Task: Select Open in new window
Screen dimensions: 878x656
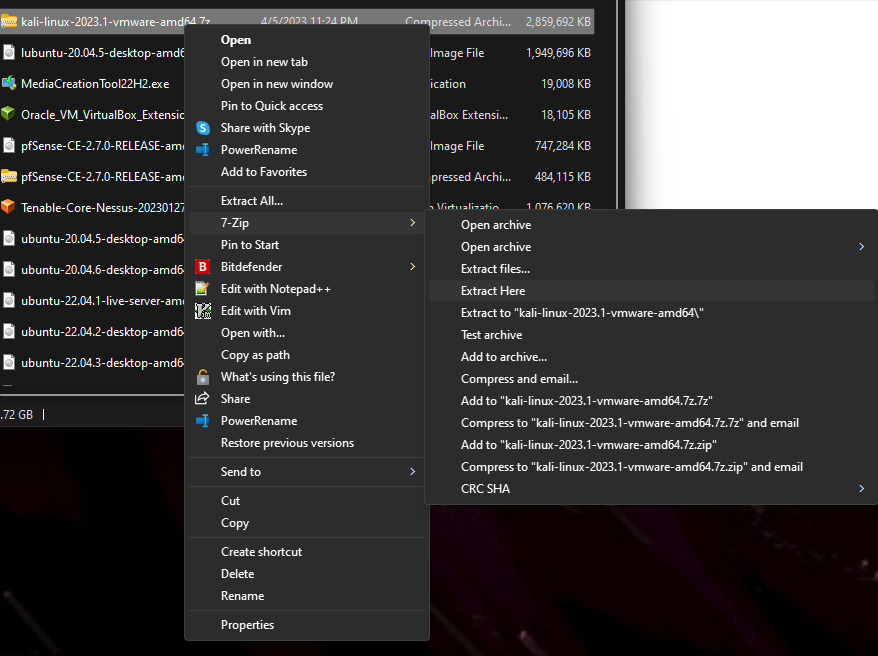Action: 277,84
